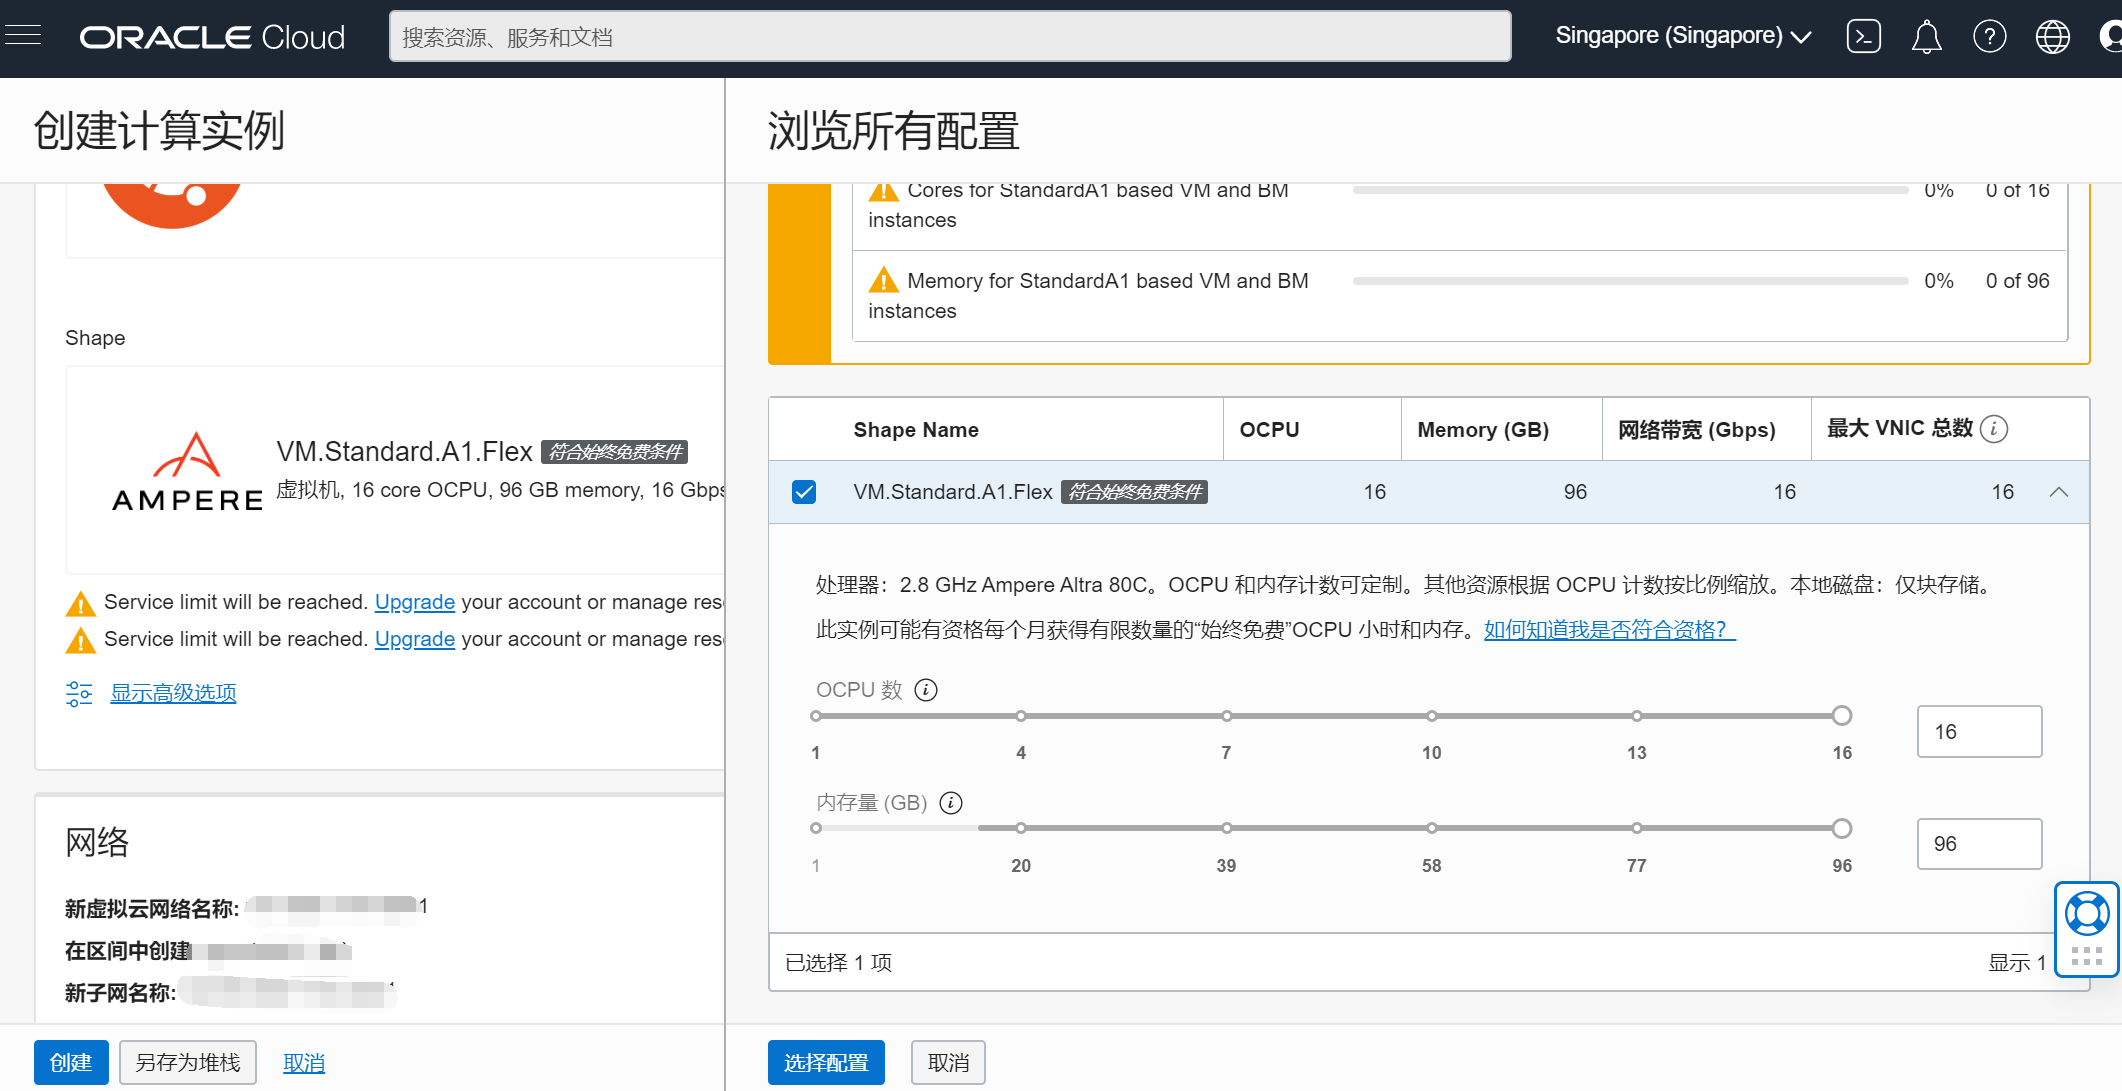Open the Singapore region dropdown
Screen dimensions: 2122x1091
point(1683,37)
